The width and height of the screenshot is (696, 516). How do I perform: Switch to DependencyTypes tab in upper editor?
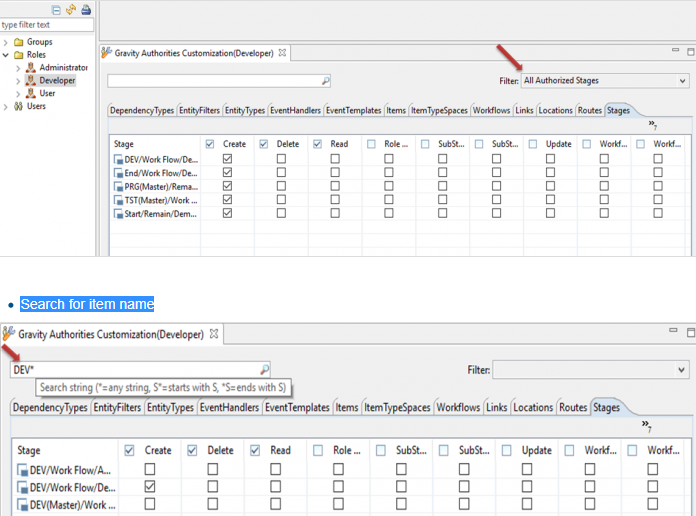tap(142, 110)
